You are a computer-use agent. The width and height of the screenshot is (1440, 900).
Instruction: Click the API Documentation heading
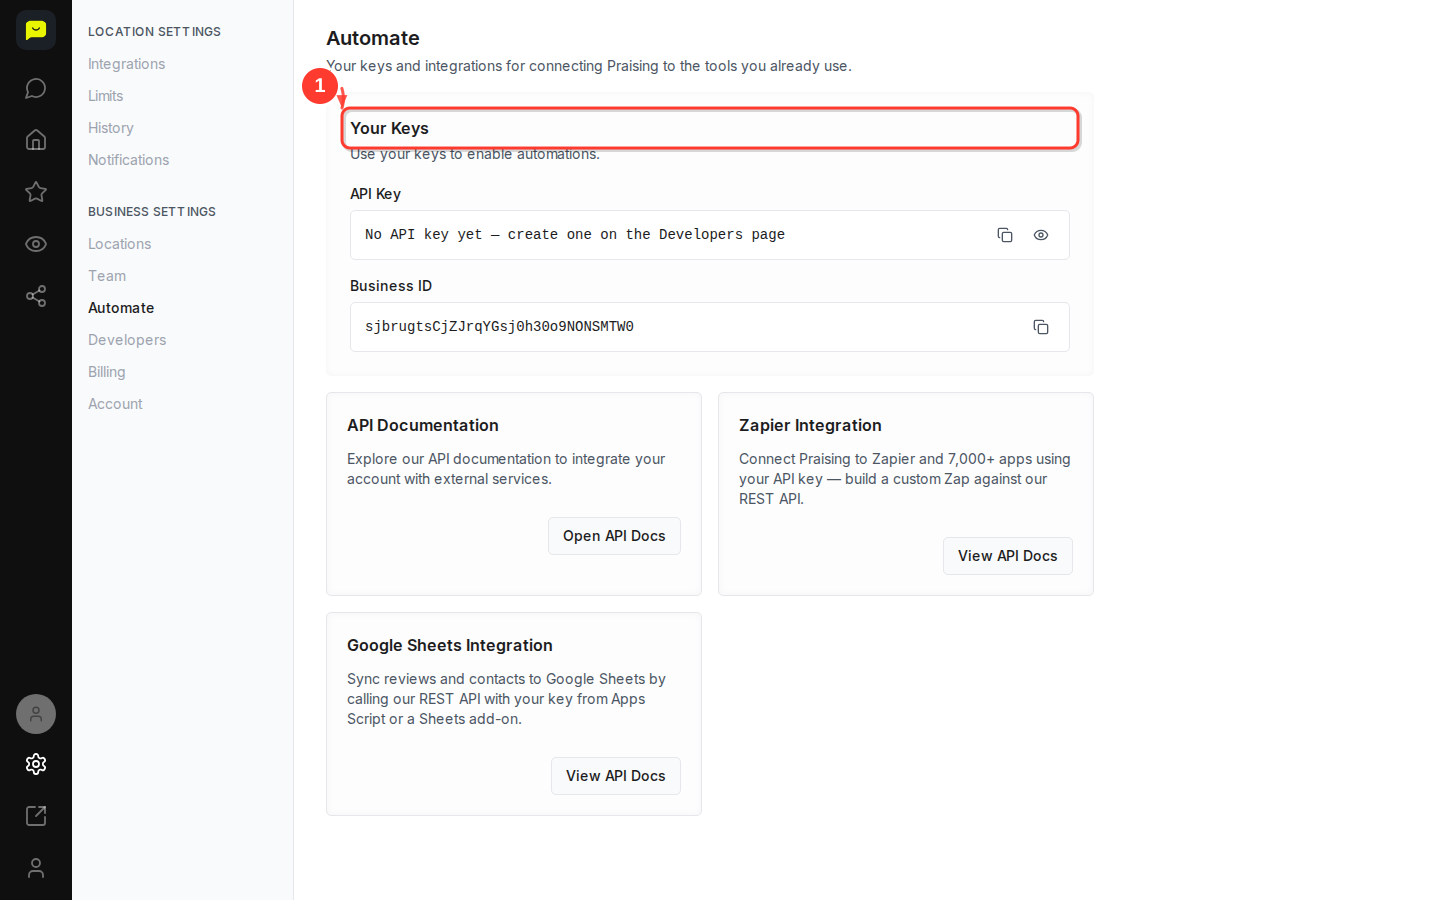pyautogui.click(x=423, y=425)
